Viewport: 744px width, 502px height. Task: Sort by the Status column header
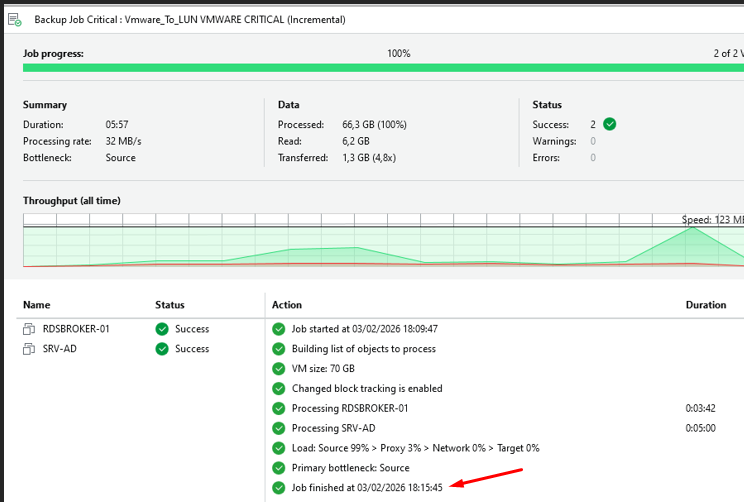click(170, 305)
